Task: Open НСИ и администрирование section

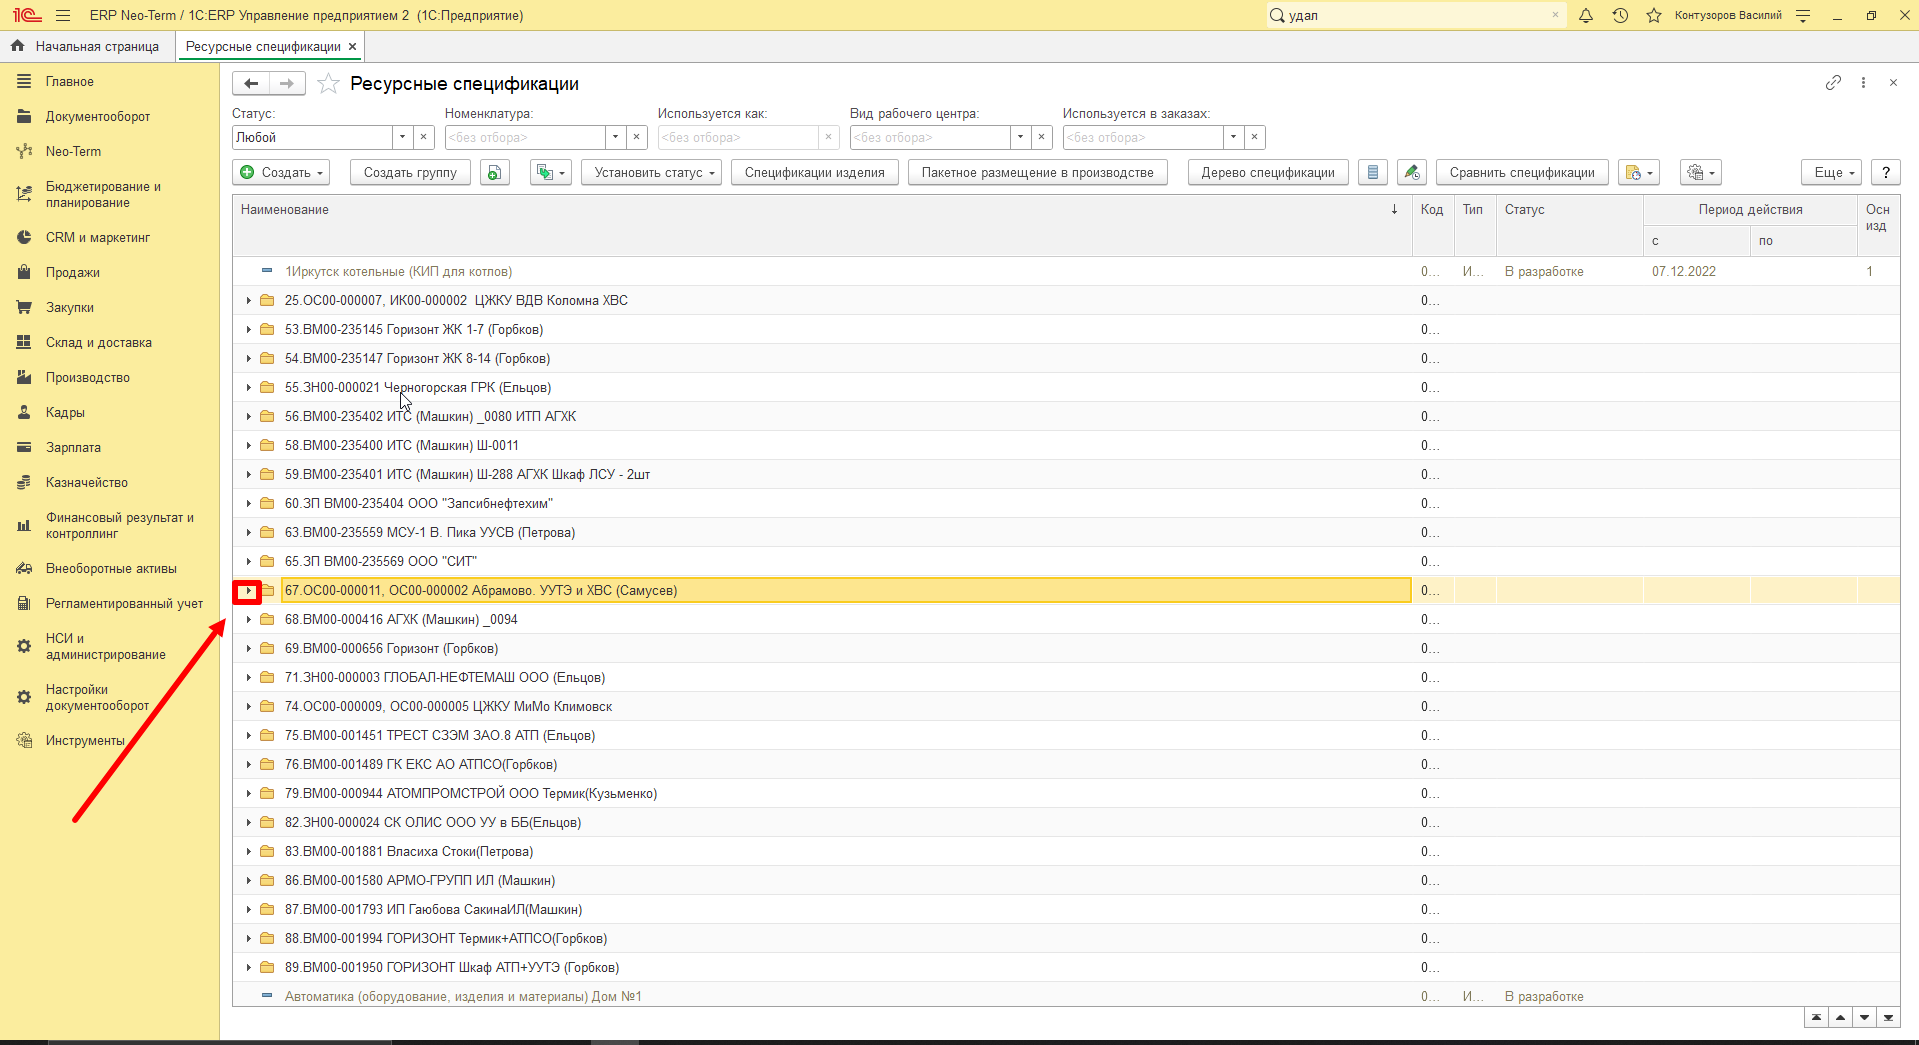Action: (105, 647)
